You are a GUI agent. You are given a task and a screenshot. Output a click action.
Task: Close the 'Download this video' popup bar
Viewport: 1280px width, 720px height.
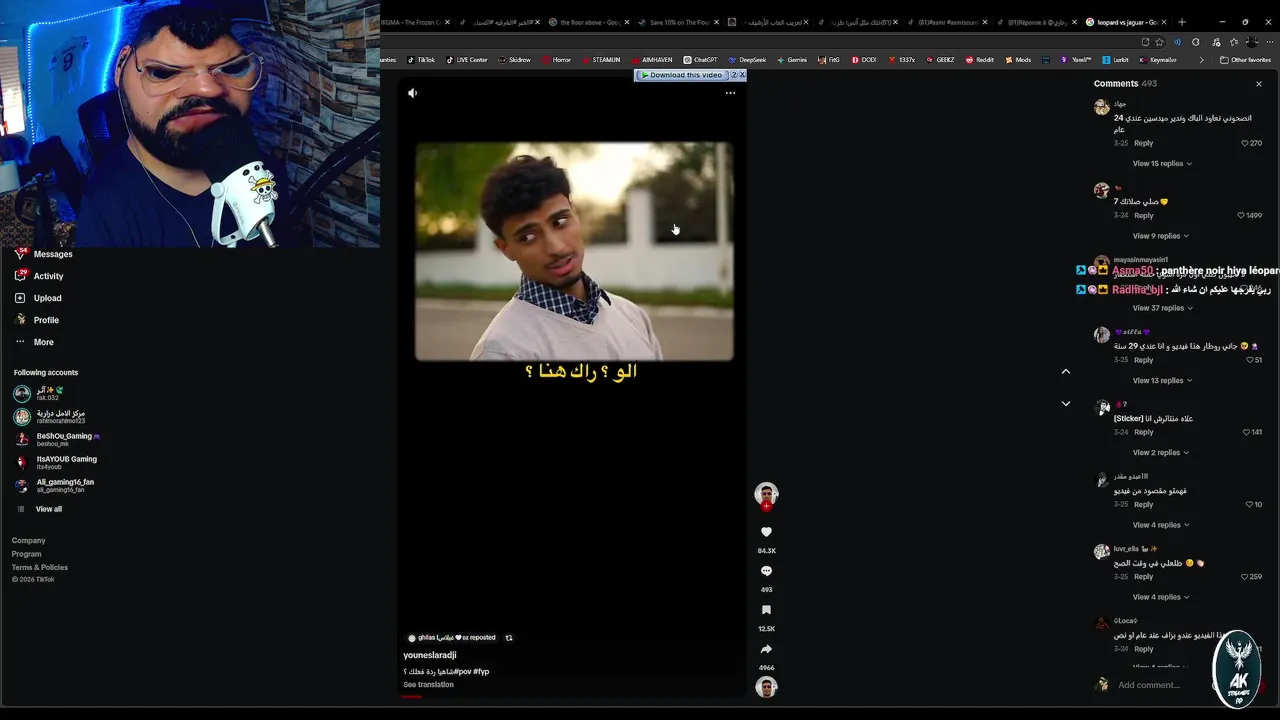[x=742, y=75]
